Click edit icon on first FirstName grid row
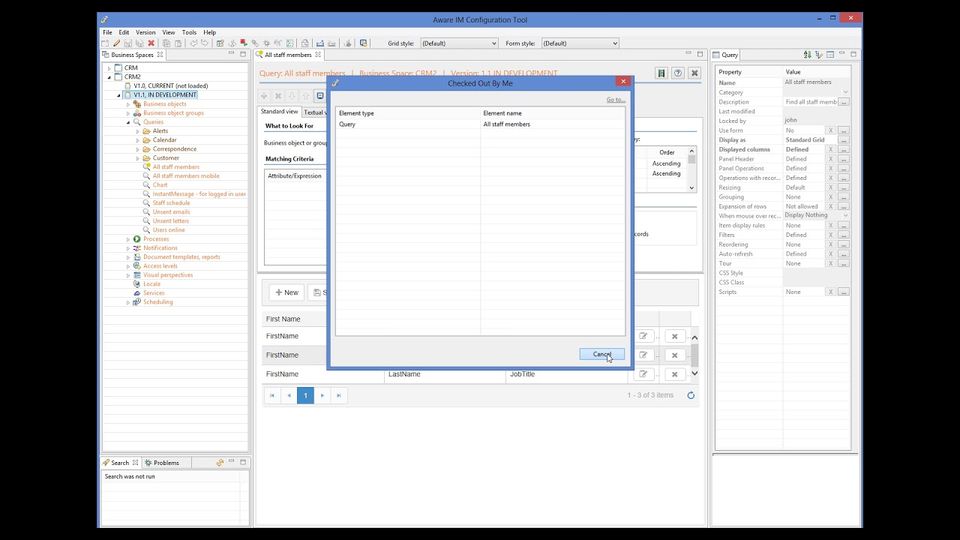This screenshot has height=540, width=960. [x=643, y=336]
